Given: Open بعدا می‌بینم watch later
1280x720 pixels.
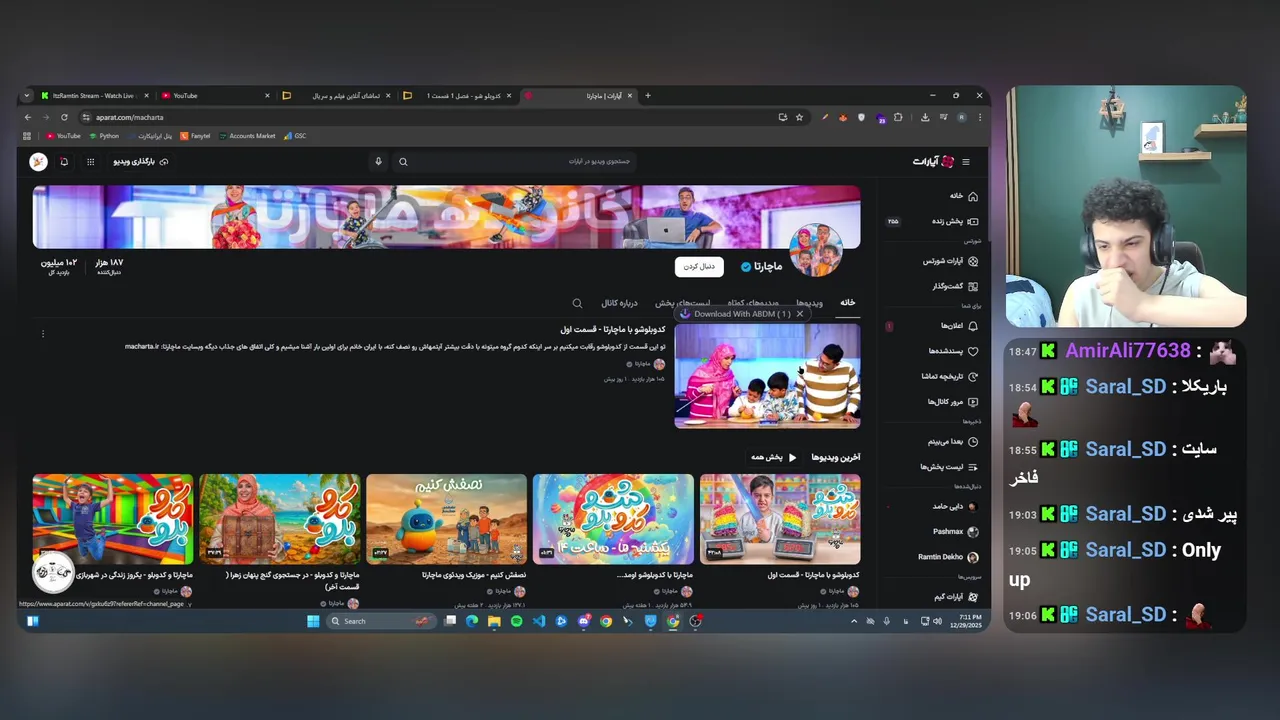Looking at the screenshot, I should point(953,441).
